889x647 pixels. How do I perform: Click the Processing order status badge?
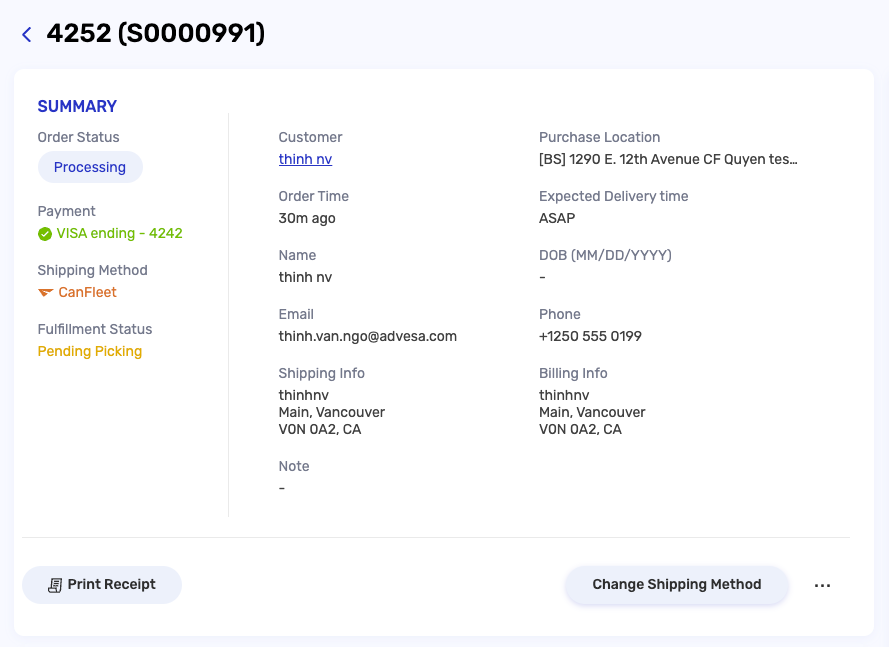[x=90, y=167]
